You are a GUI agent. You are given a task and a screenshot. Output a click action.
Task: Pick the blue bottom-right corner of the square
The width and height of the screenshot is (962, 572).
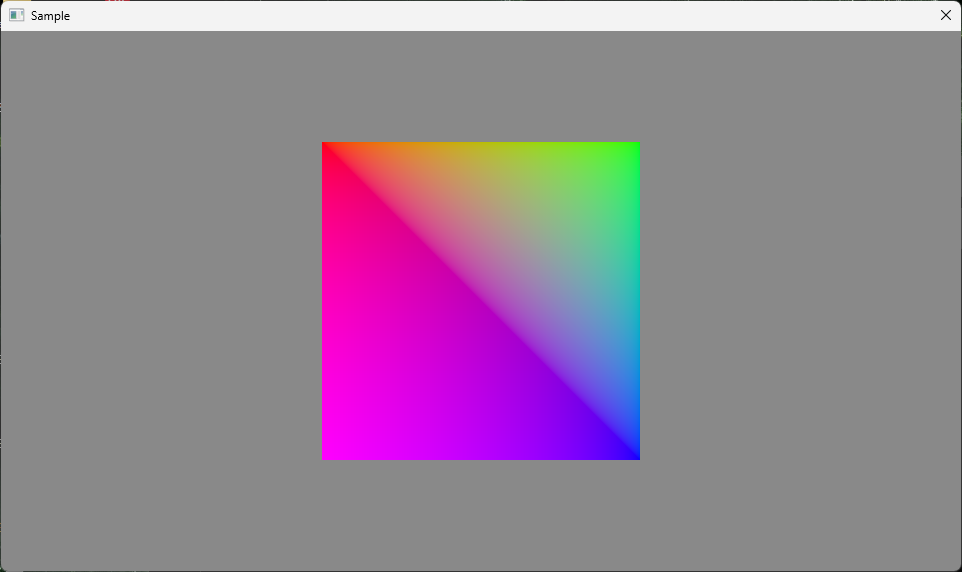[635, 455]
